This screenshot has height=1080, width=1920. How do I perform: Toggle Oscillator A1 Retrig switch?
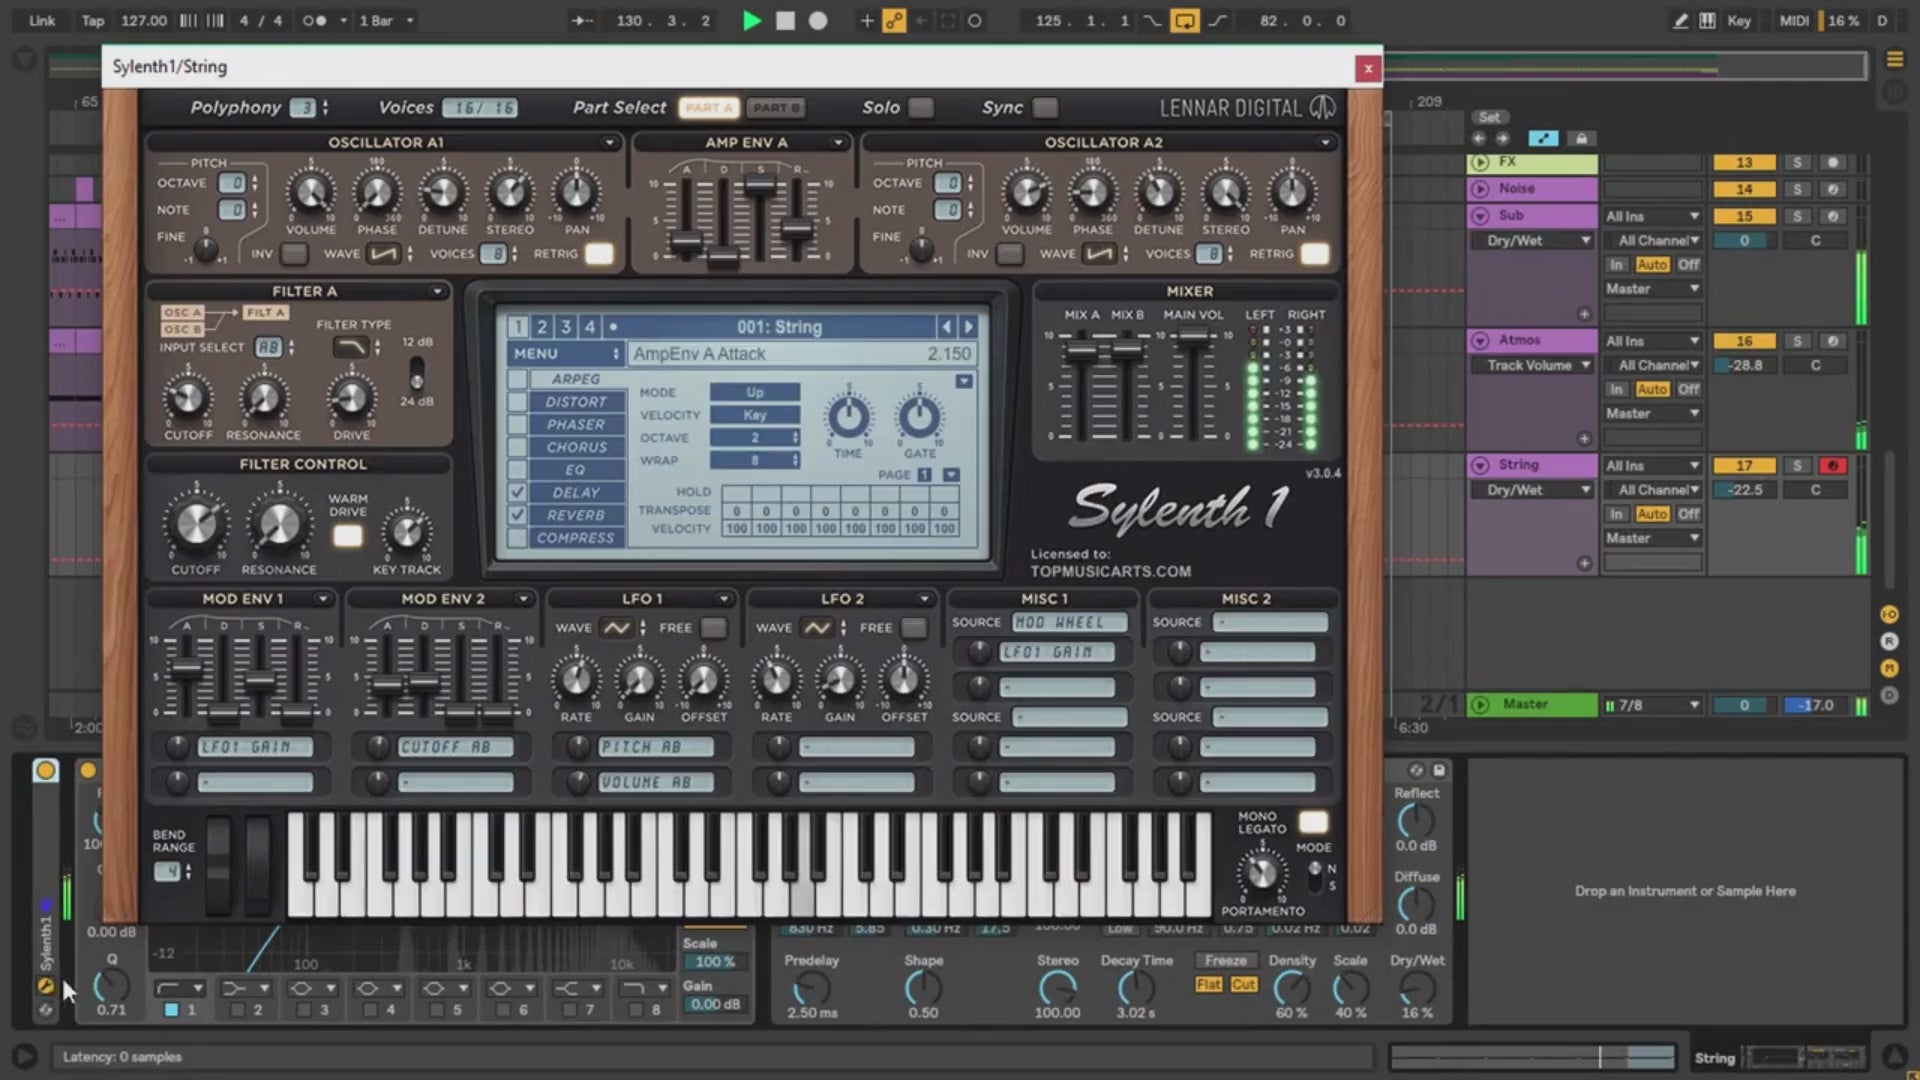coord(599,254)
